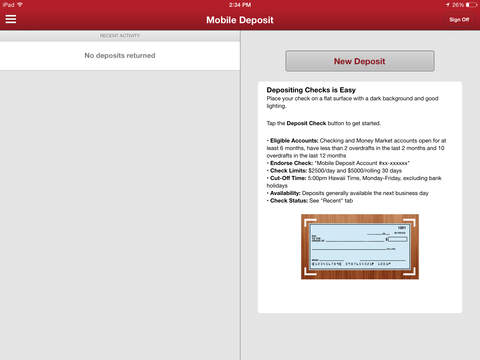Tap the Cut-Off Time line
The width and height of the screenshot is (480, 360).
tap(354, 182)
